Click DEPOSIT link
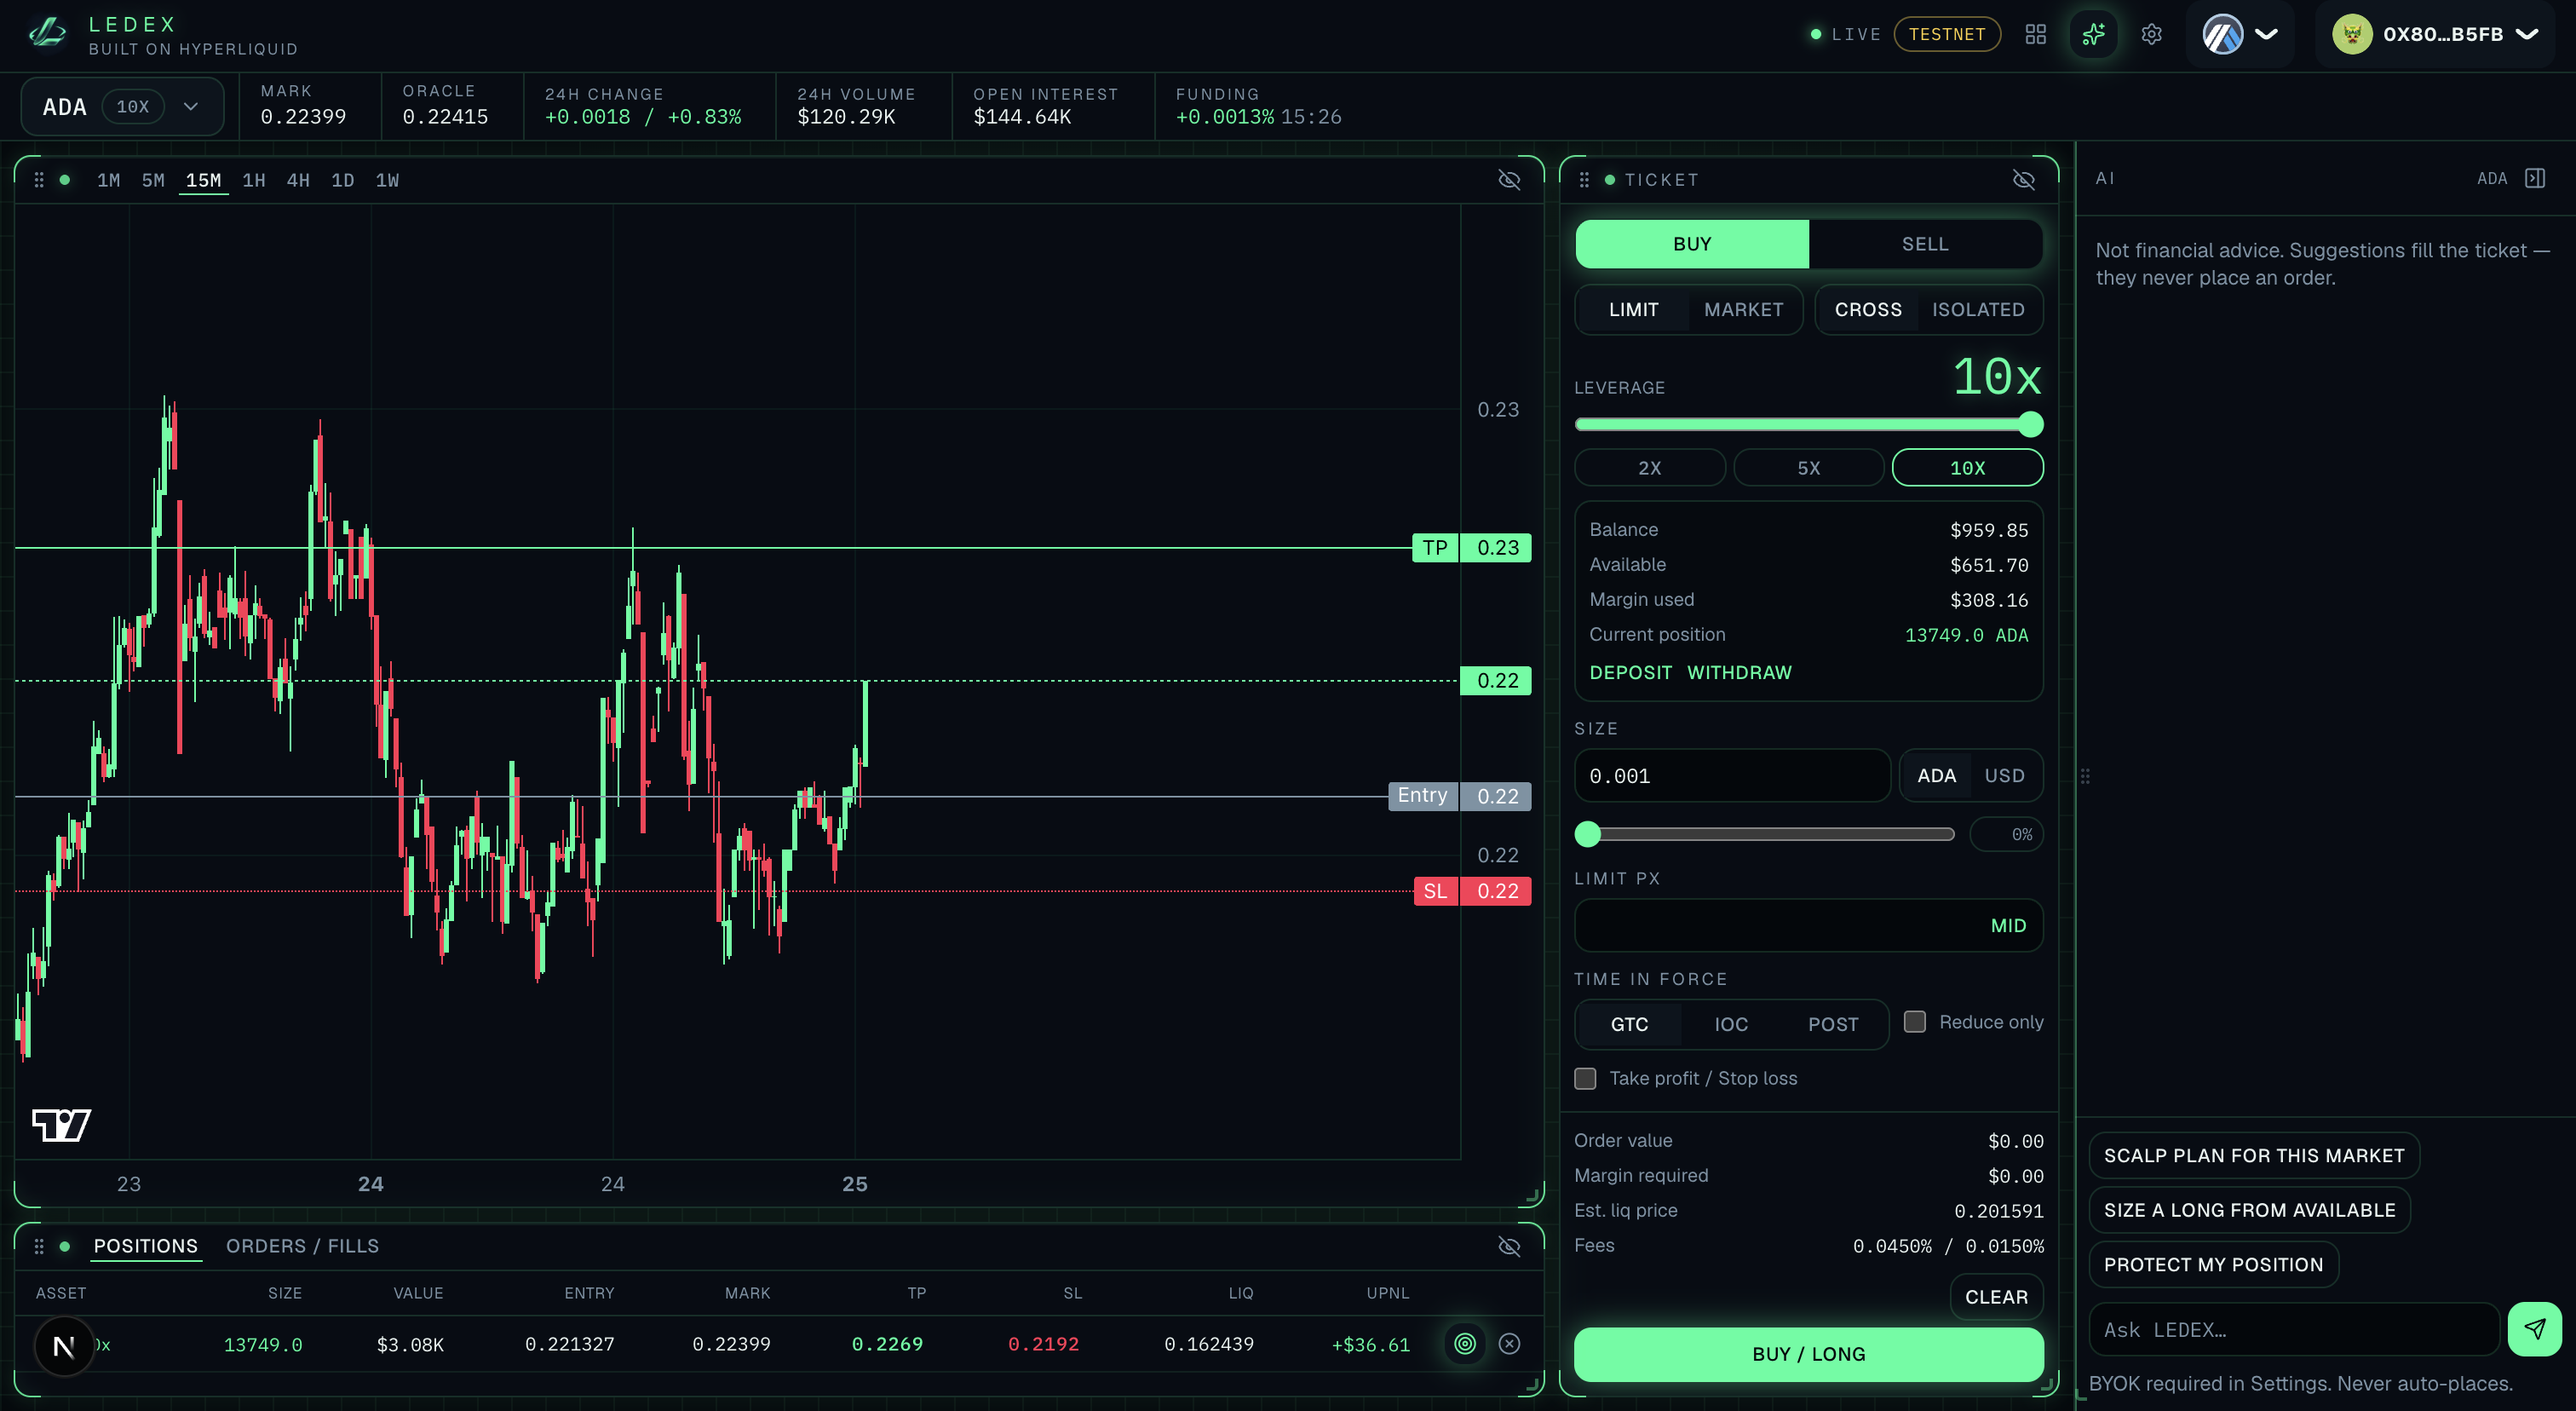This screenshot has height=1411, width=2576. [x=1630, y=673]
